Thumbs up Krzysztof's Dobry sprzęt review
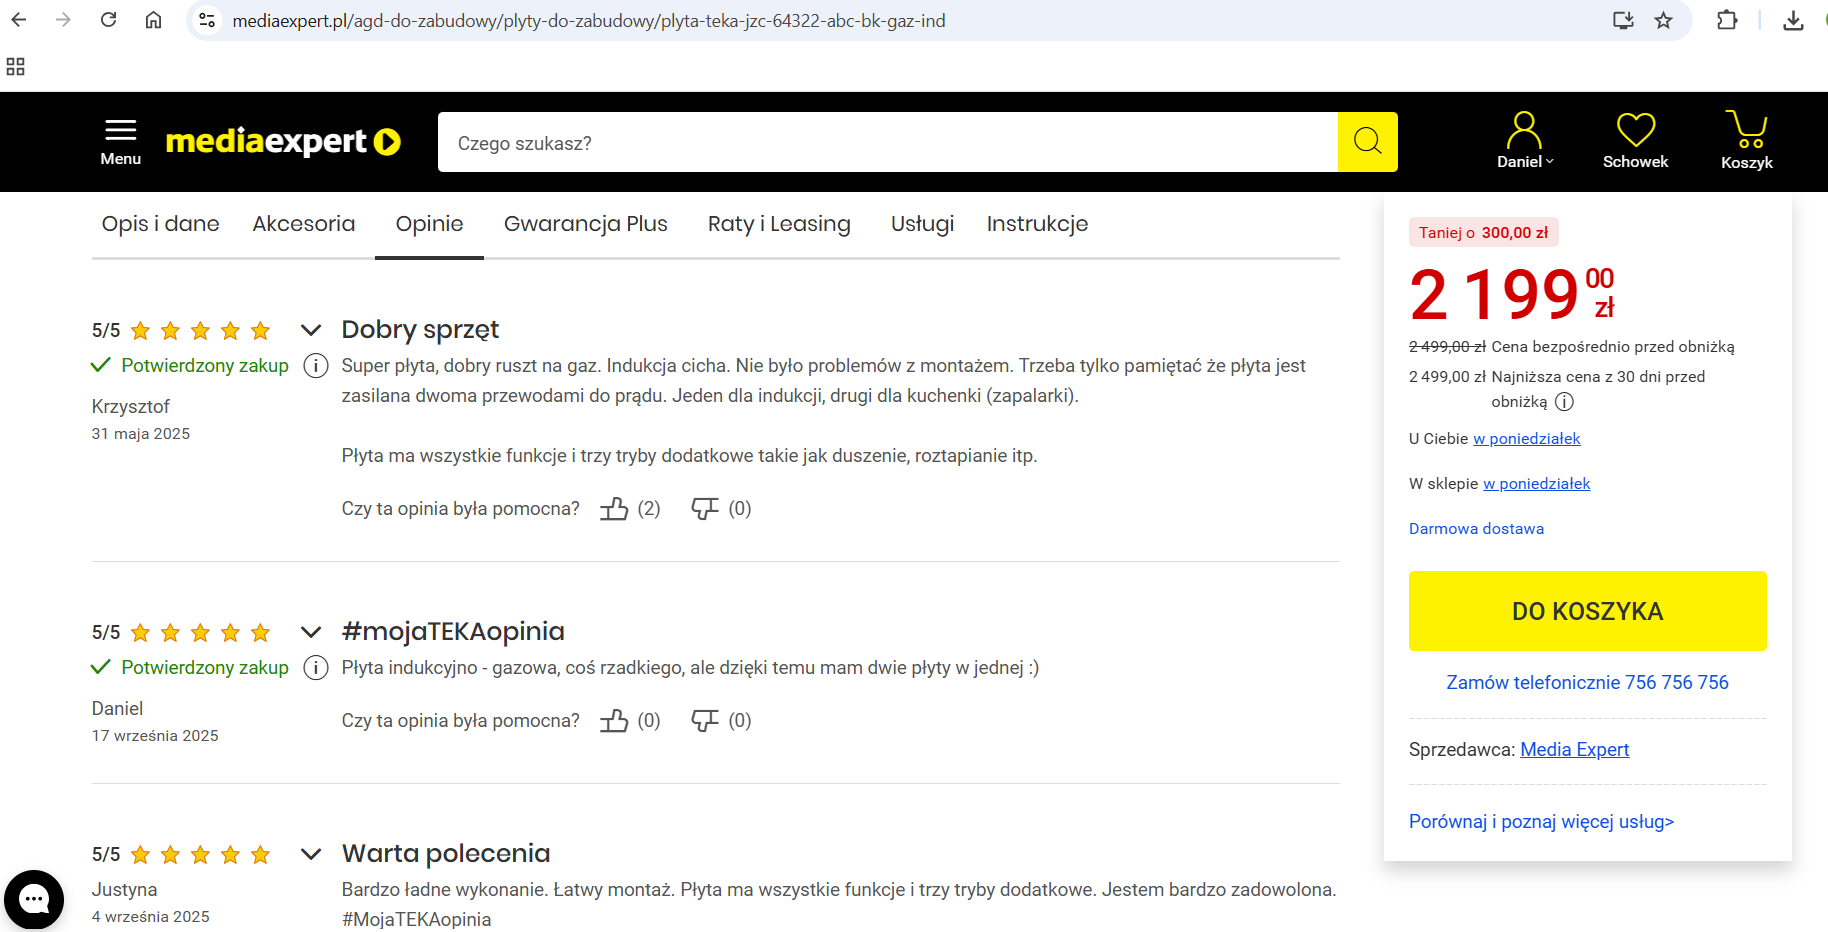 click(x=614, y=509)
